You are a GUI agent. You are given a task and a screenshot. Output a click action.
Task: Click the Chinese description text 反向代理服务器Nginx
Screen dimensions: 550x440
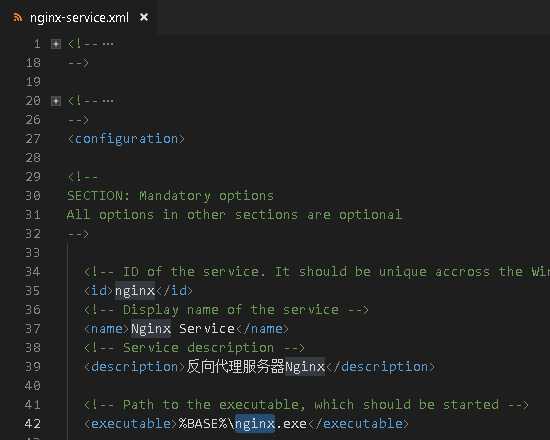point(256,367)
